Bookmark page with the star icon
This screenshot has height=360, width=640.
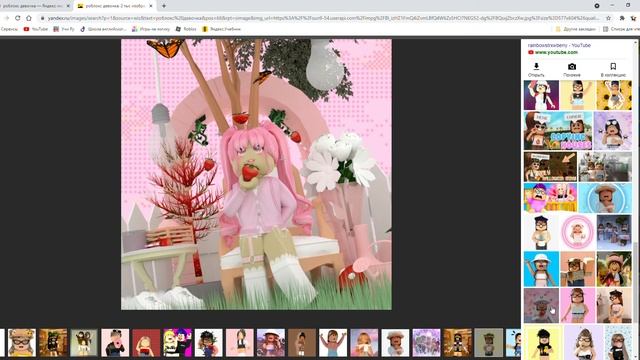tap(609, 18)
